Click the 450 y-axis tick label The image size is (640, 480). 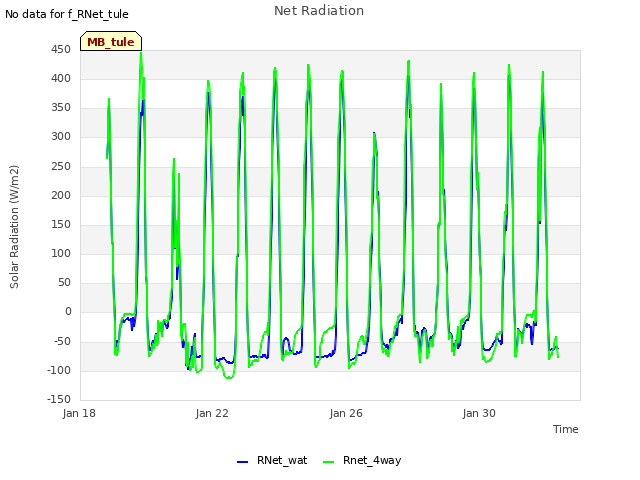pyautogui.click(x=61, y=49)
